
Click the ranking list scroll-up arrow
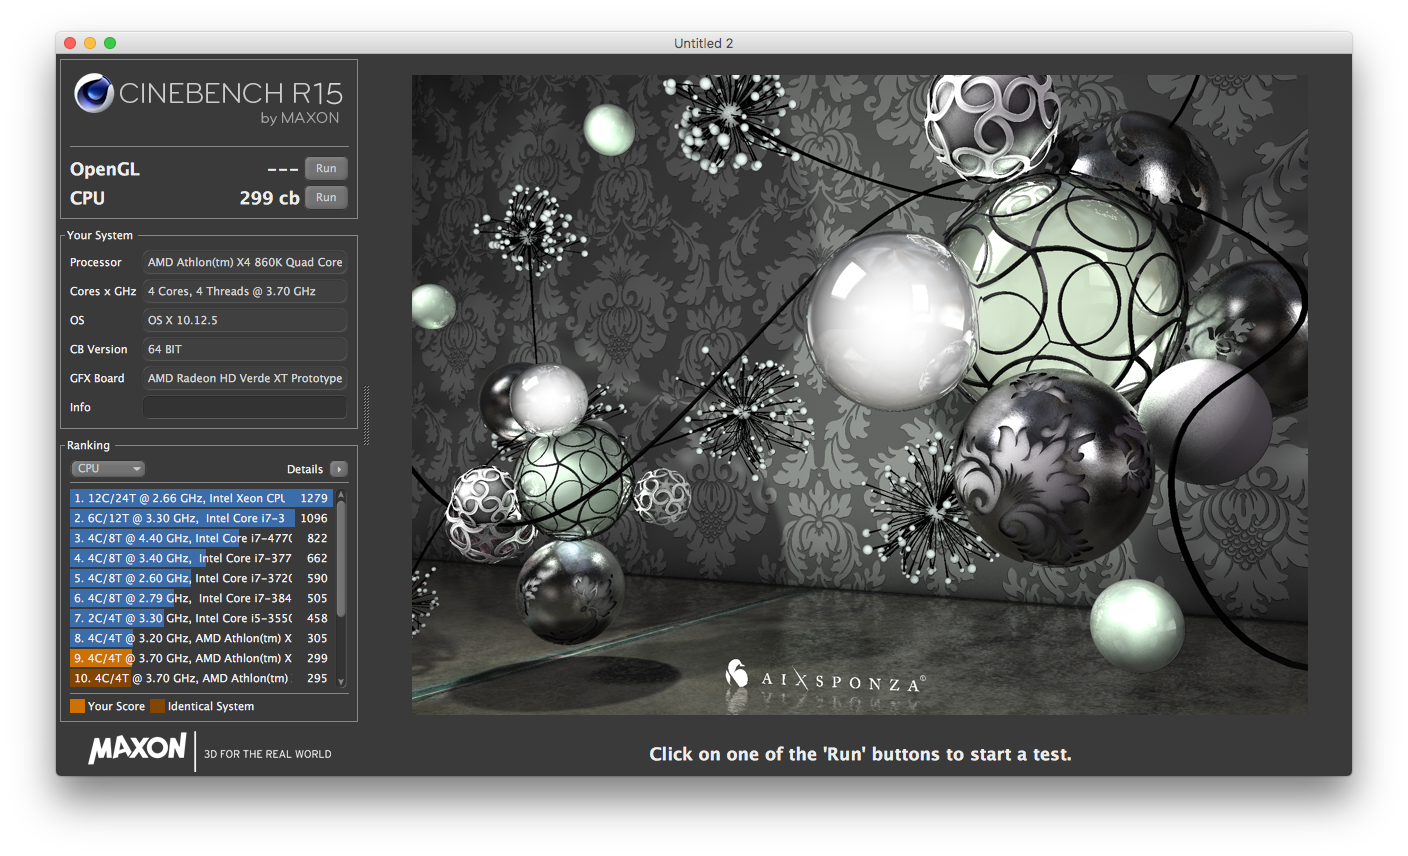(x=341, y=495)
